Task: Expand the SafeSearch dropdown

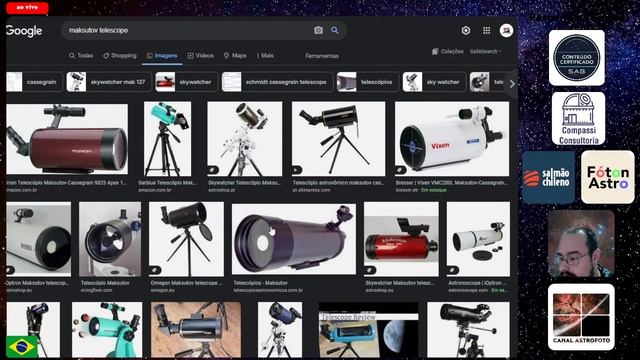Action: pyautogui.click(x=486, y=51)
